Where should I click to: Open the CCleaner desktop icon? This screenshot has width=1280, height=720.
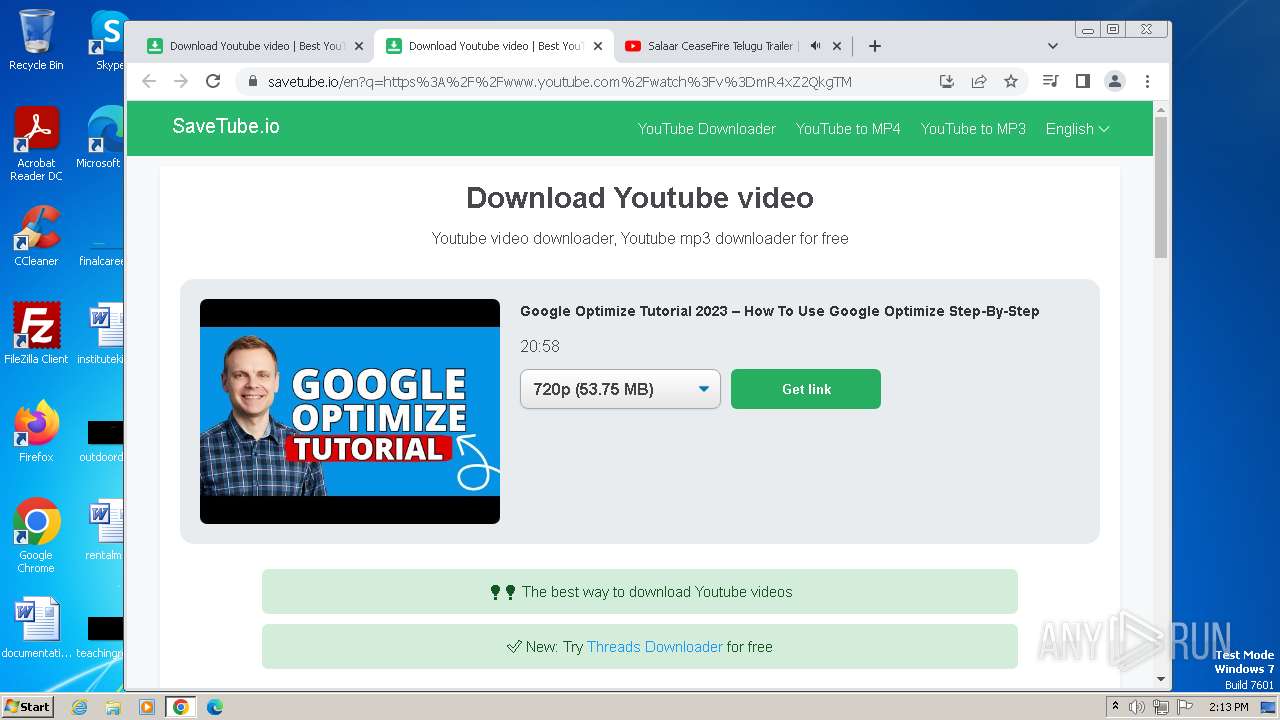36,236
